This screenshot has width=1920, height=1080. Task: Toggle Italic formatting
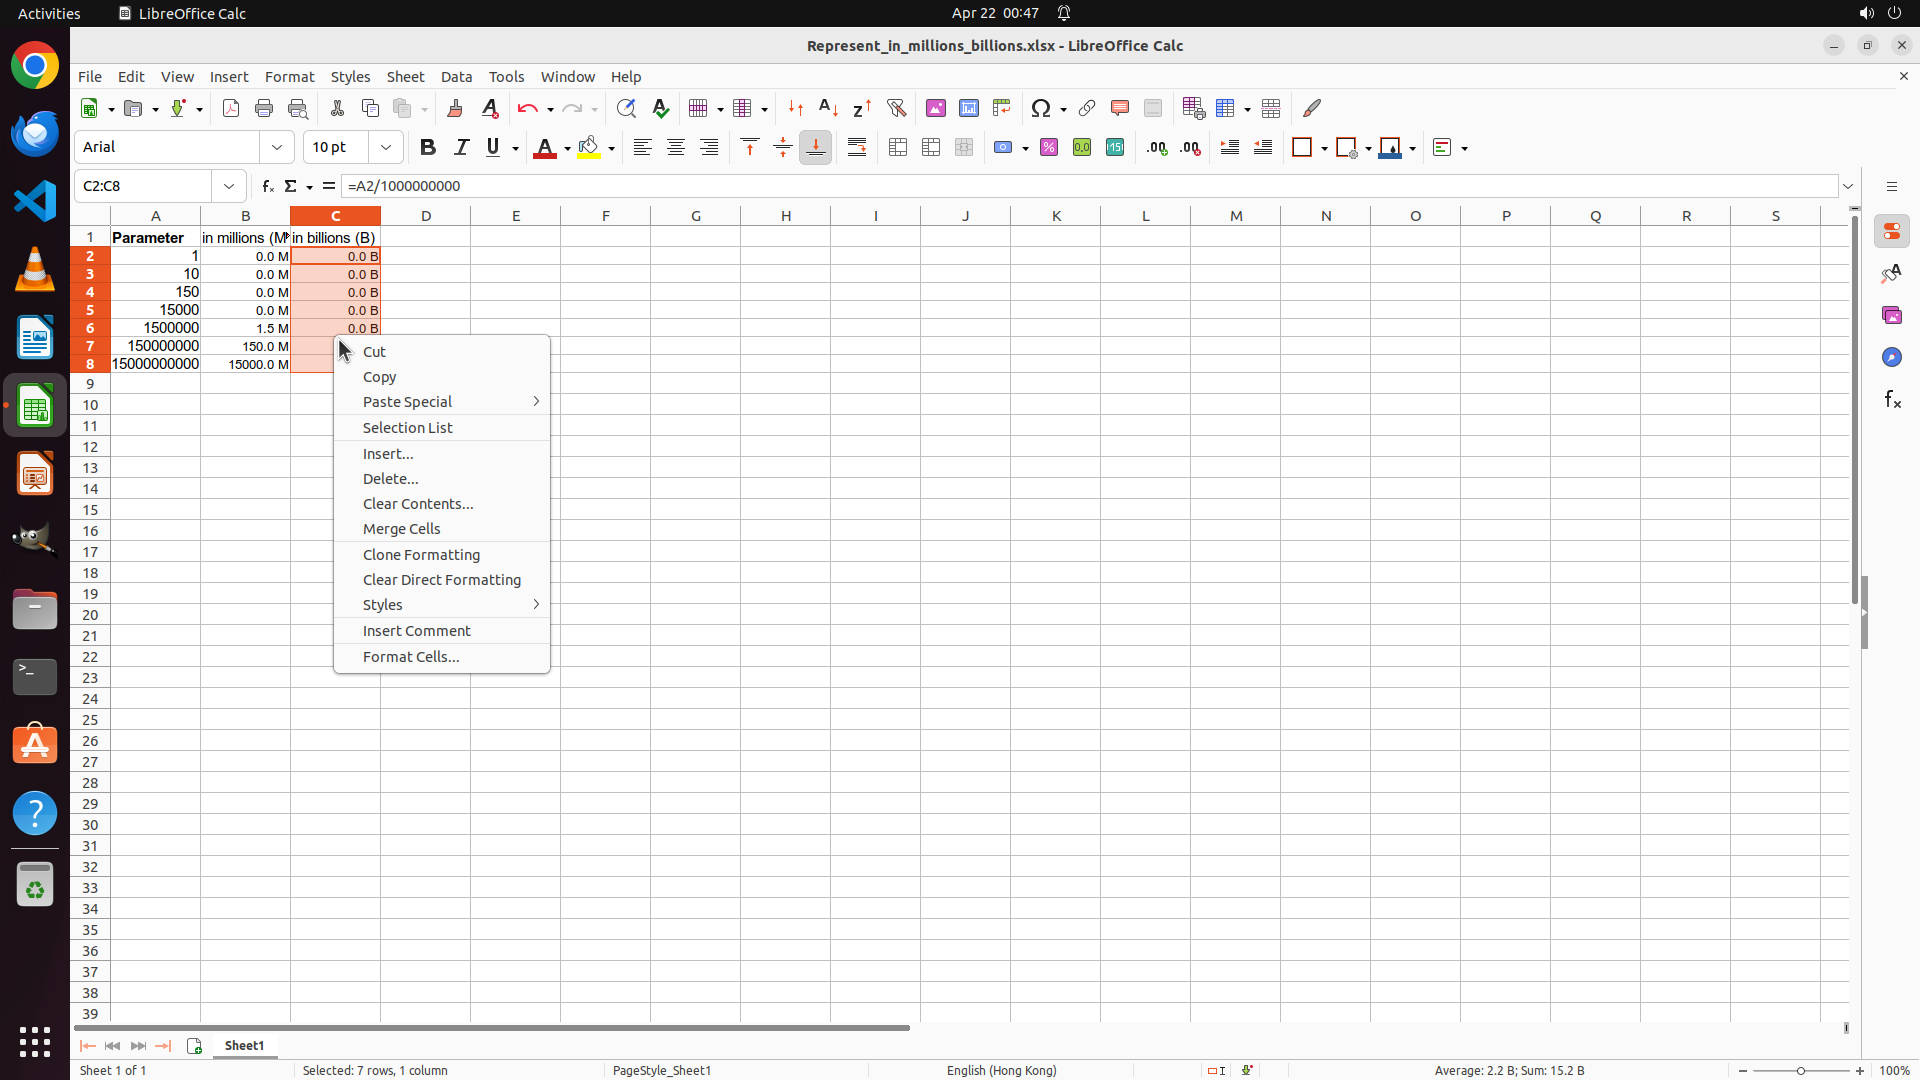click(461, 147)
